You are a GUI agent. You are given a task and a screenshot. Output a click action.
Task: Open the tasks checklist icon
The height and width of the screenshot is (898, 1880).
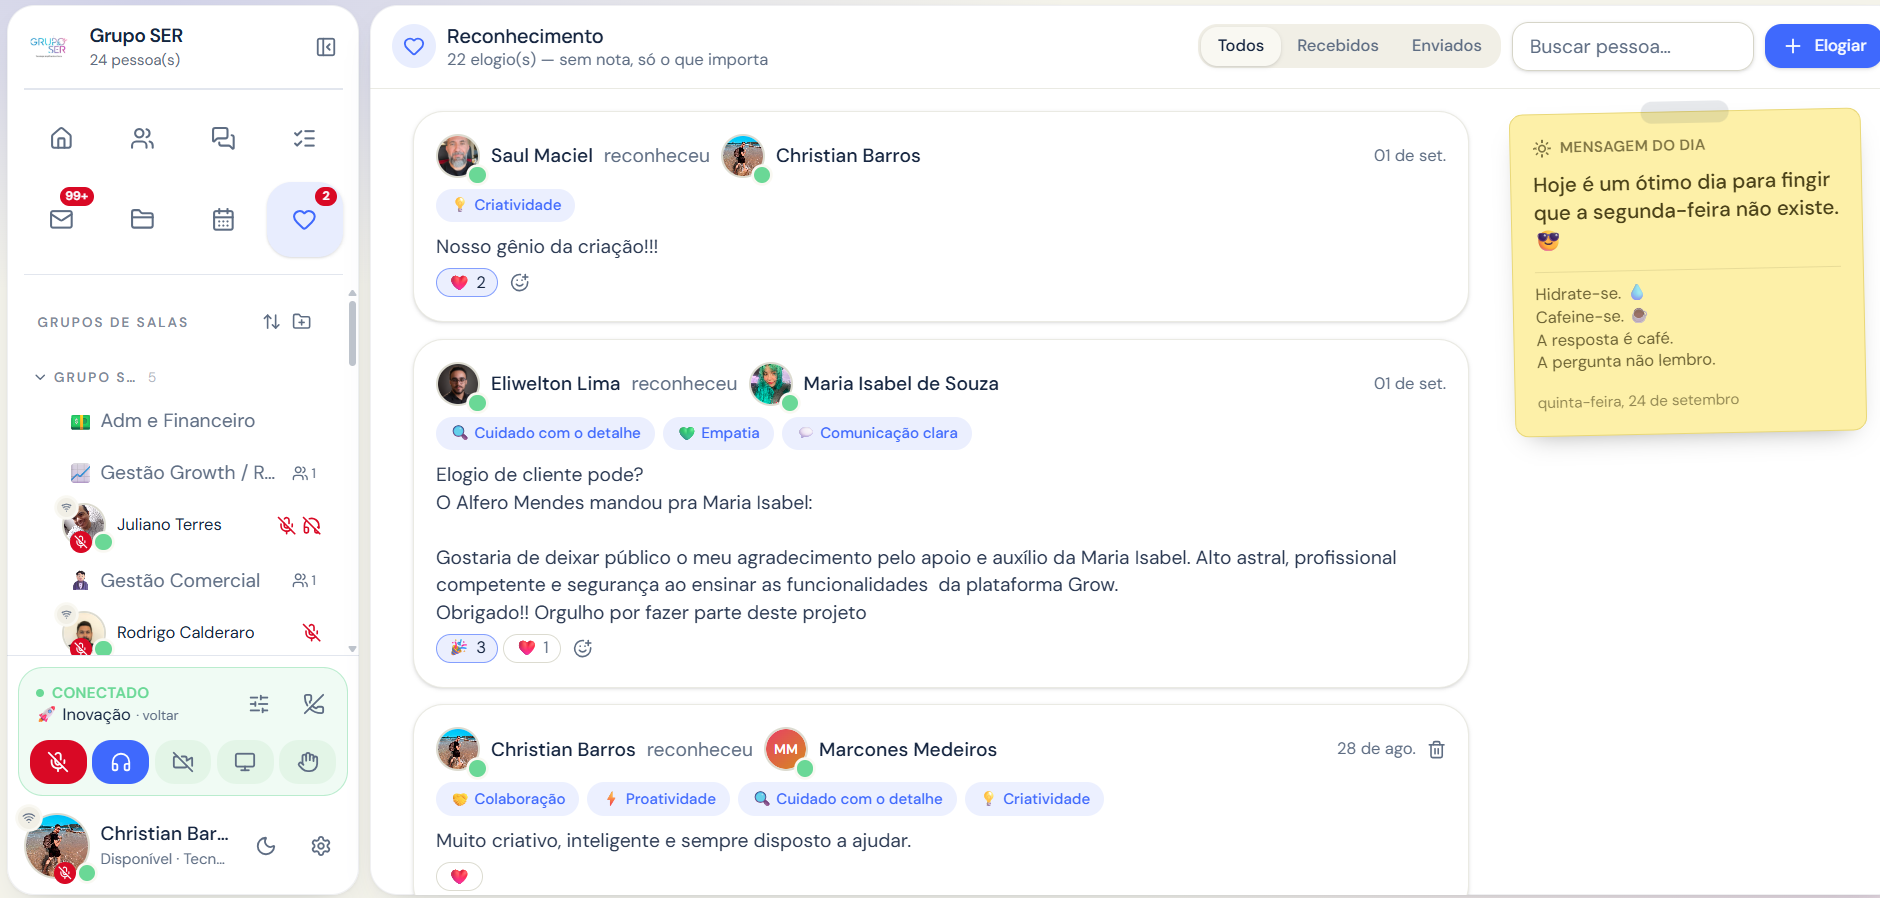[x=304, y=138]
